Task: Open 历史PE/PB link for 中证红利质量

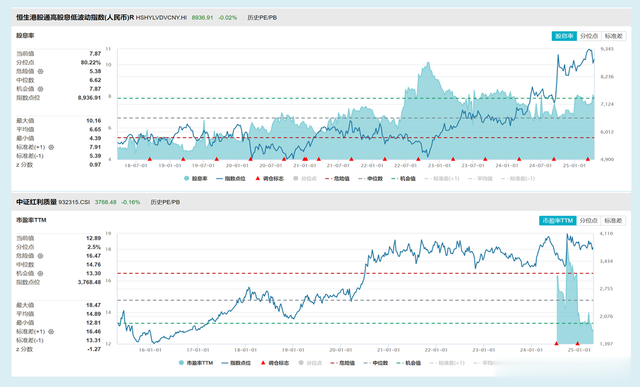Action: [165, 202]
